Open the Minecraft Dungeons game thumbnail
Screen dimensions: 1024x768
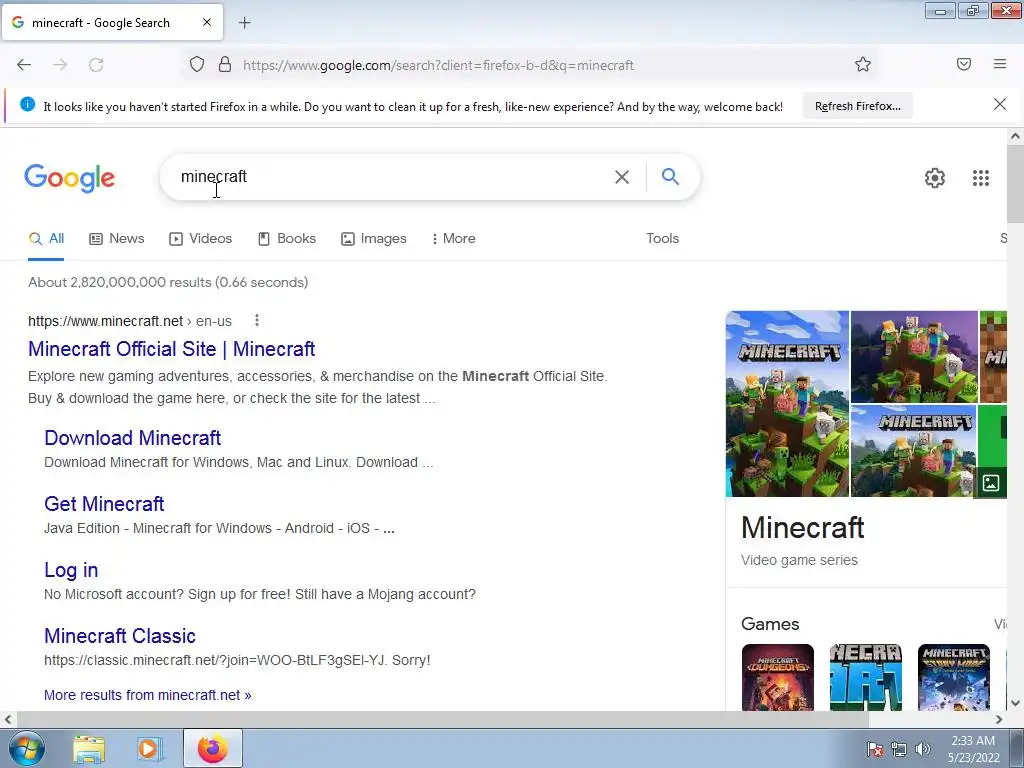(x=778, y=677)
